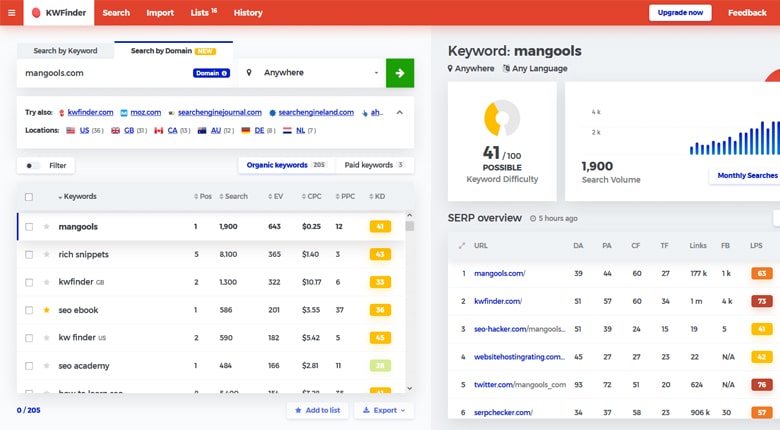The width and height of the screenshot is (780, 430).
Task: Unstar the seo ebook keyword
Action: point(47,310)
